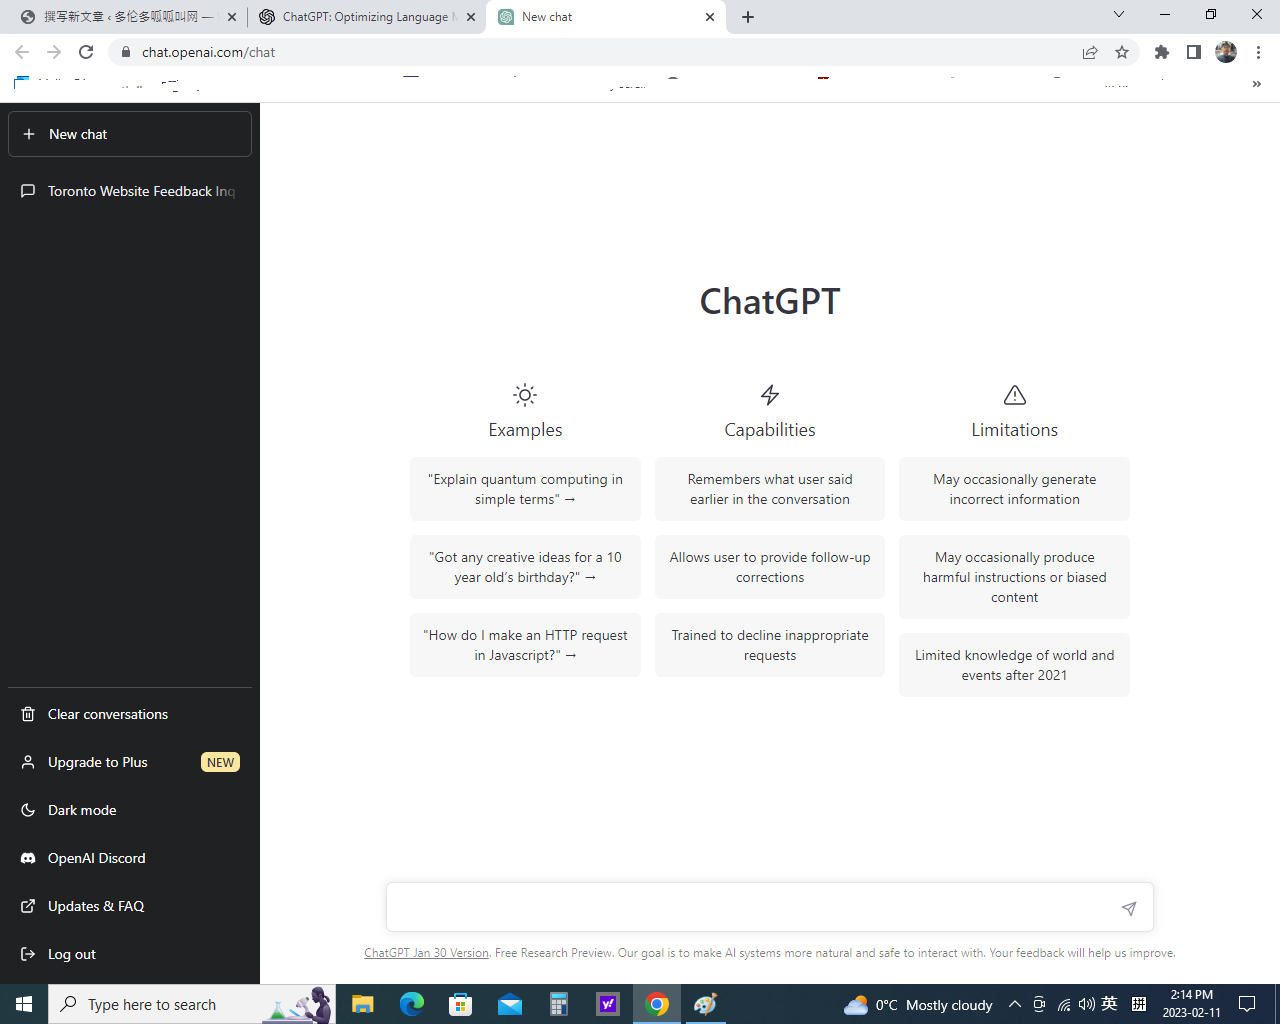The image size is (1280, 1024).
Task: Switch the input language indicator 英
Action: (1109, 1004)
